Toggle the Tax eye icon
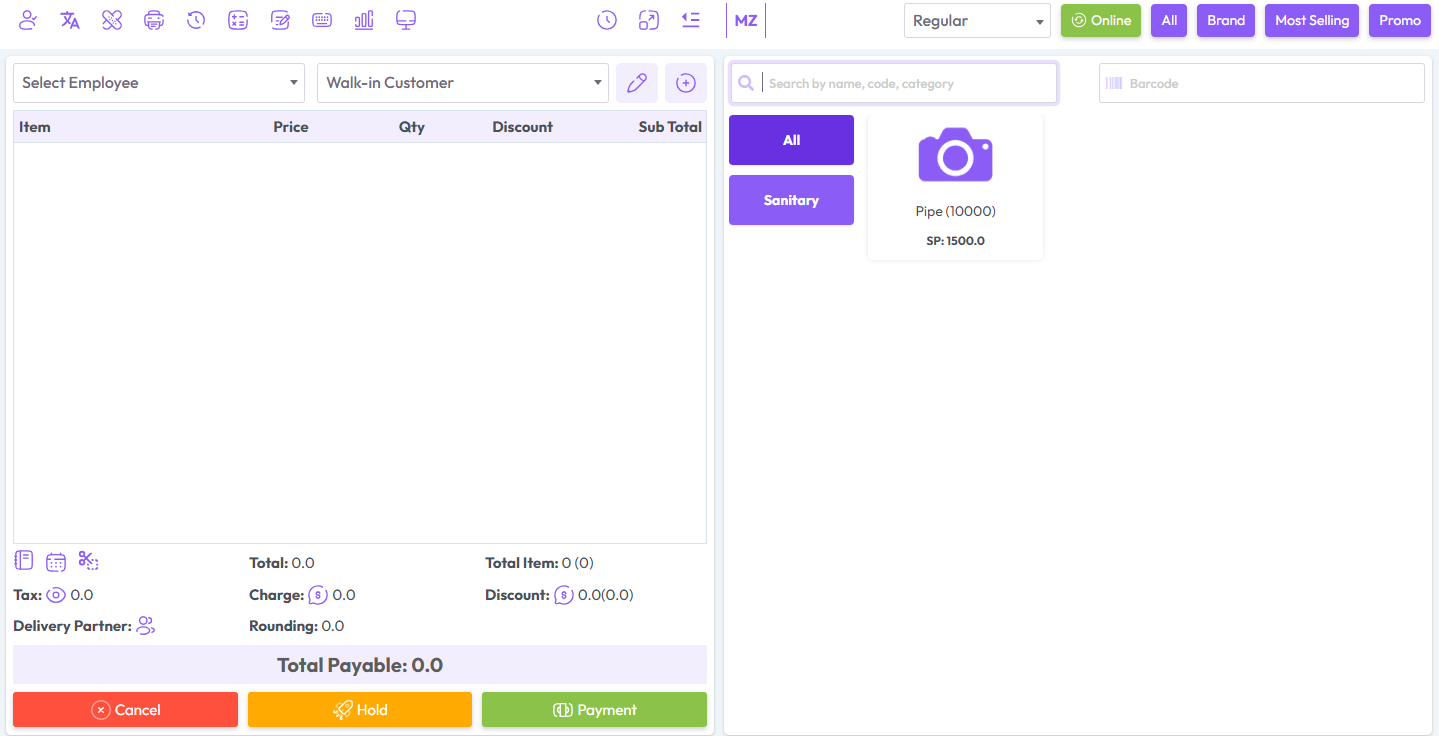 [x=56, y=595]
